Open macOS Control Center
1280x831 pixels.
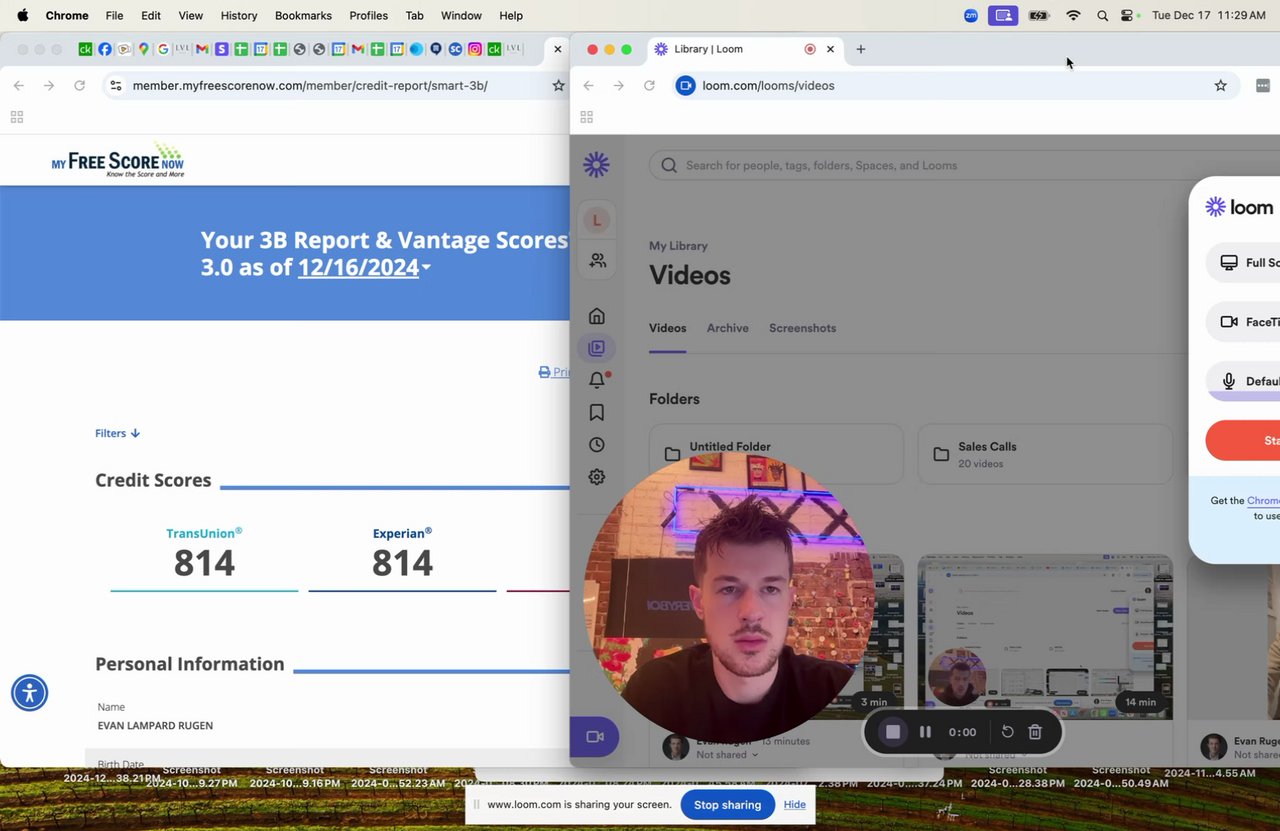[x=1128, y=16]
